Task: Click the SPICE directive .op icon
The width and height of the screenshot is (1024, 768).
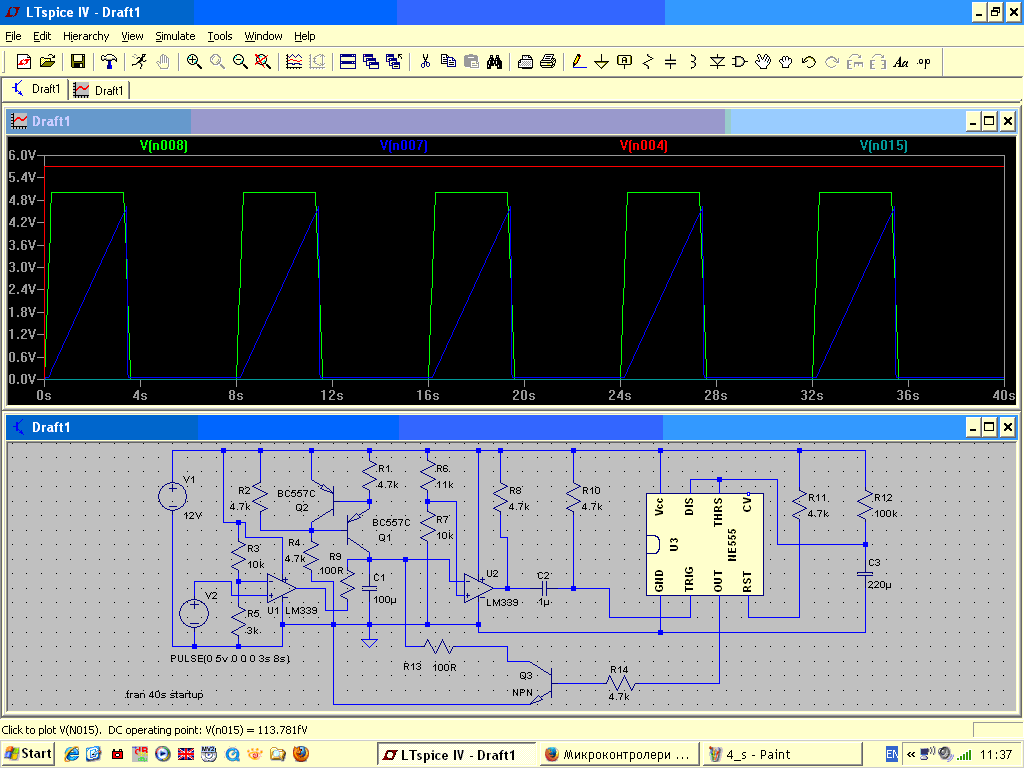Action: pos(923,61)
